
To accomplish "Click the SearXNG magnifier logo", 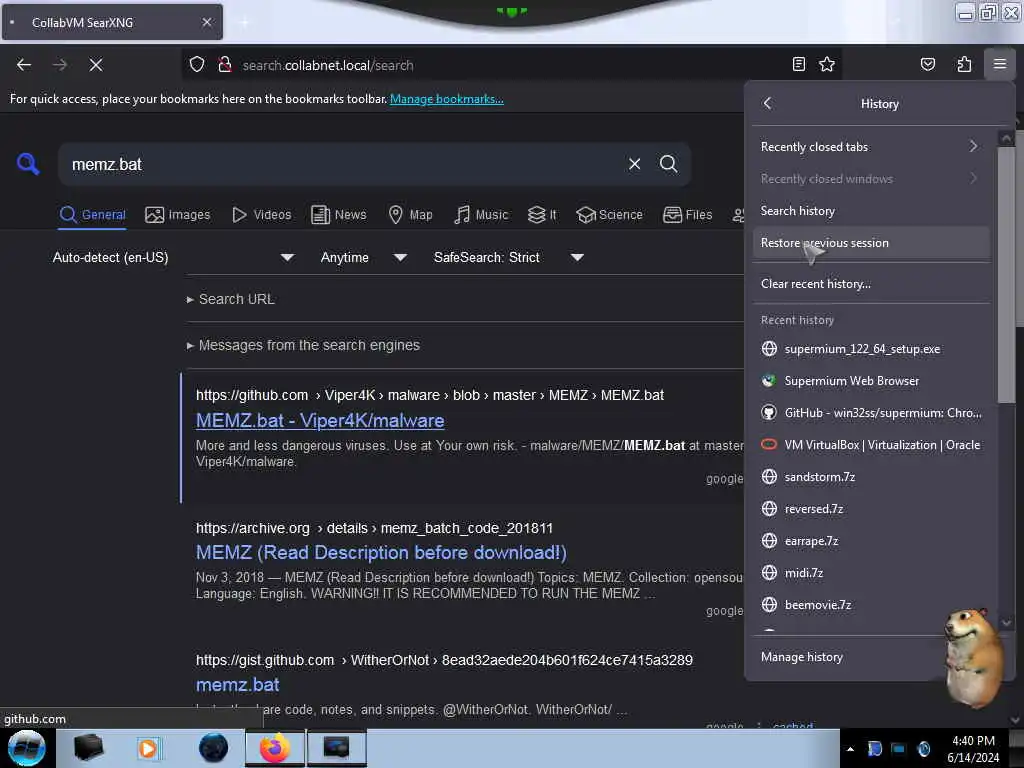I will click(x=27, y=163).
